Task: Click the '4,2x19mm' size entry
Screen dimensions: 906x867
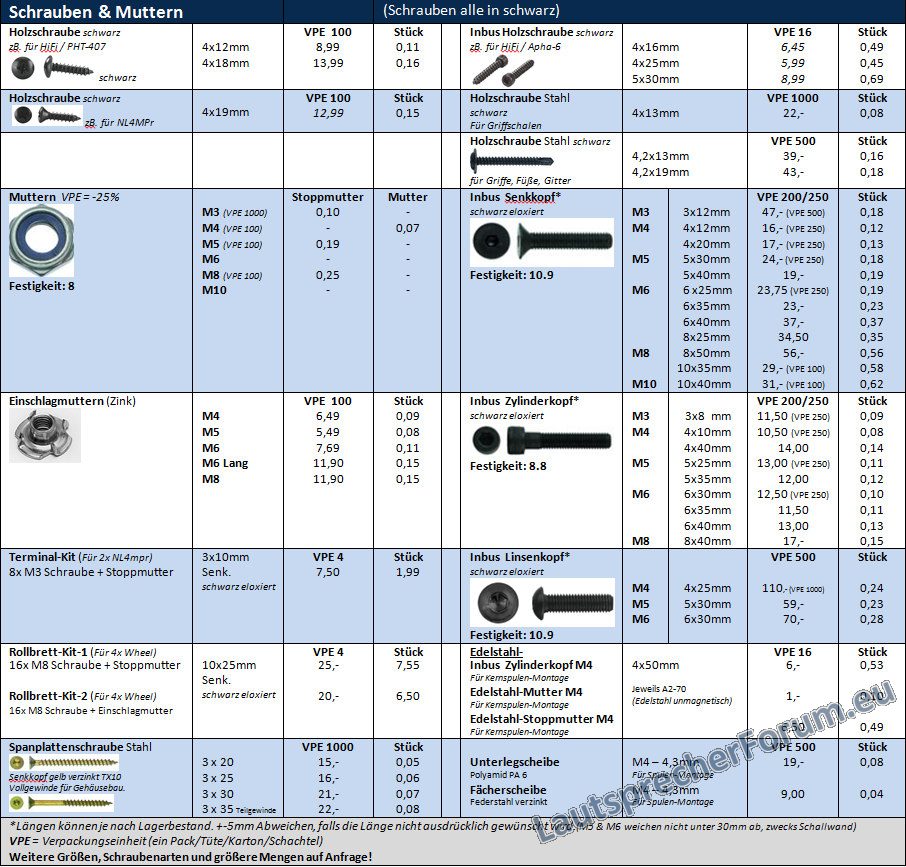Action: pos(660,172)
